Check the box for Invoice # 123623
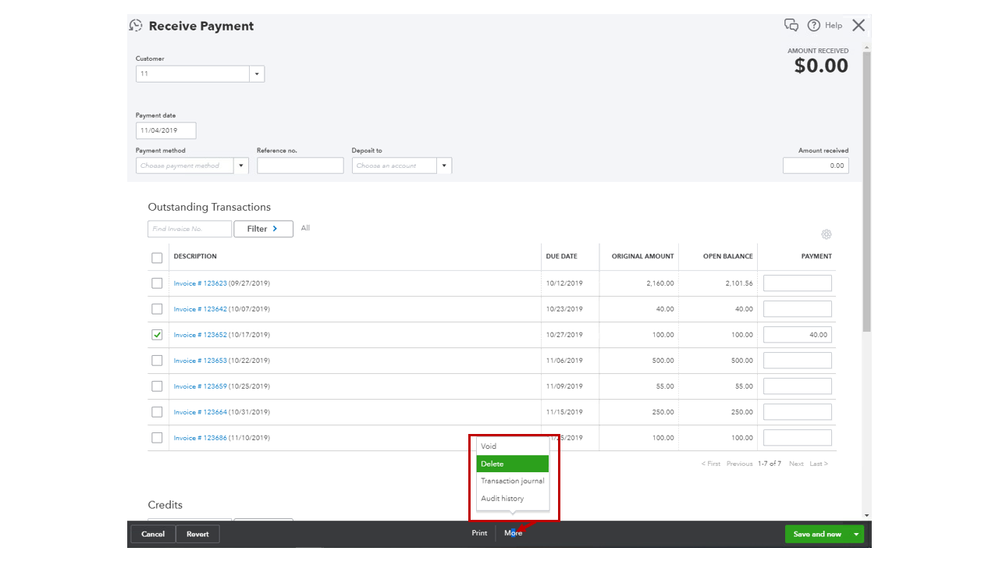Image resolution: width=999 pixels, height=562 pixels. click(x=157, y=284)
